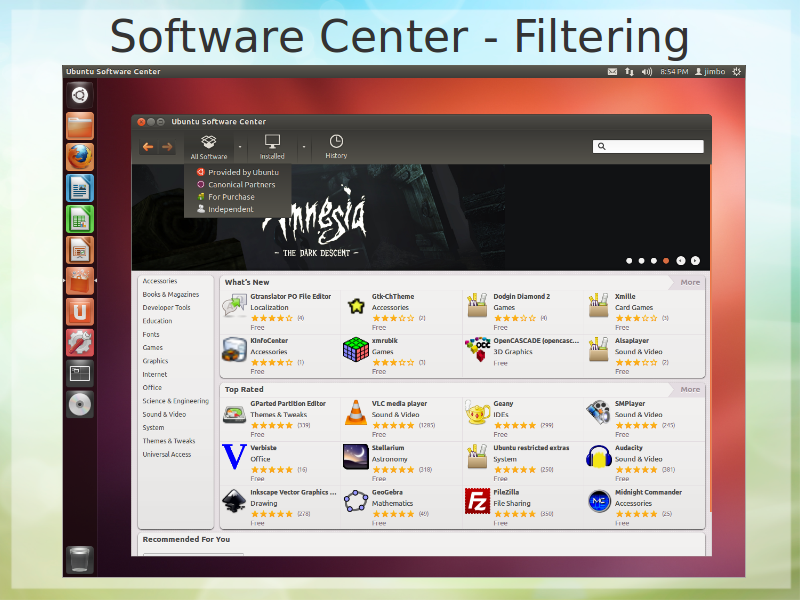Image resolution: width=800 pixels, height=600 pixels.
Task: Click More in Top Rated
Action: [x=690, y=389]
